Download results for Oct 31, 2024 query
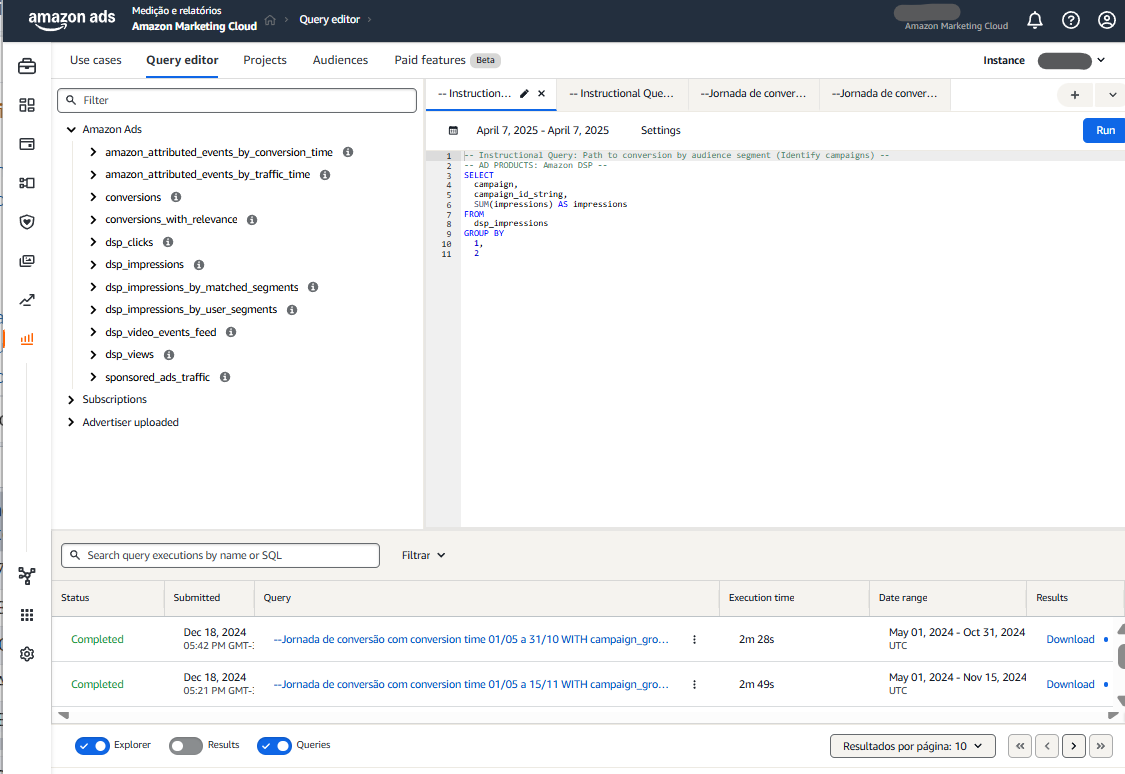 coord(1070,639)
